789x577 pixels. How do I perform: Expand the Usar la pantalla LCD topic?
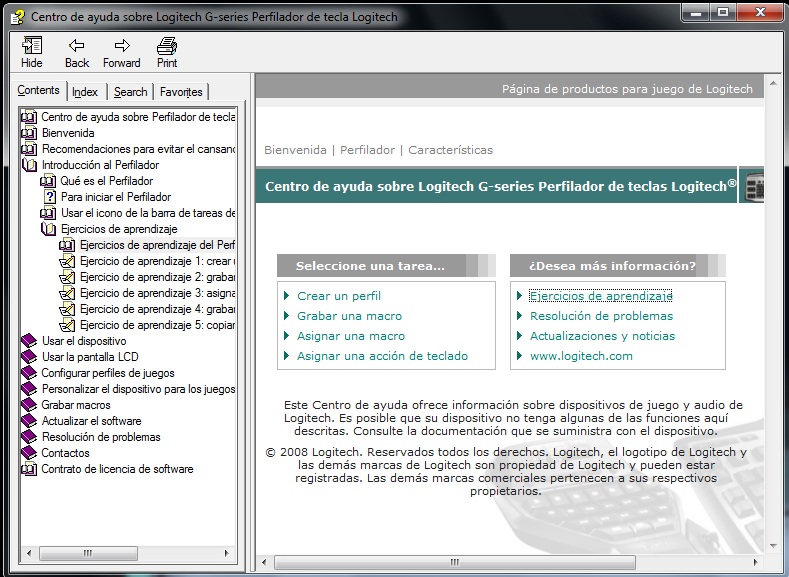click(x=29, y=357)
